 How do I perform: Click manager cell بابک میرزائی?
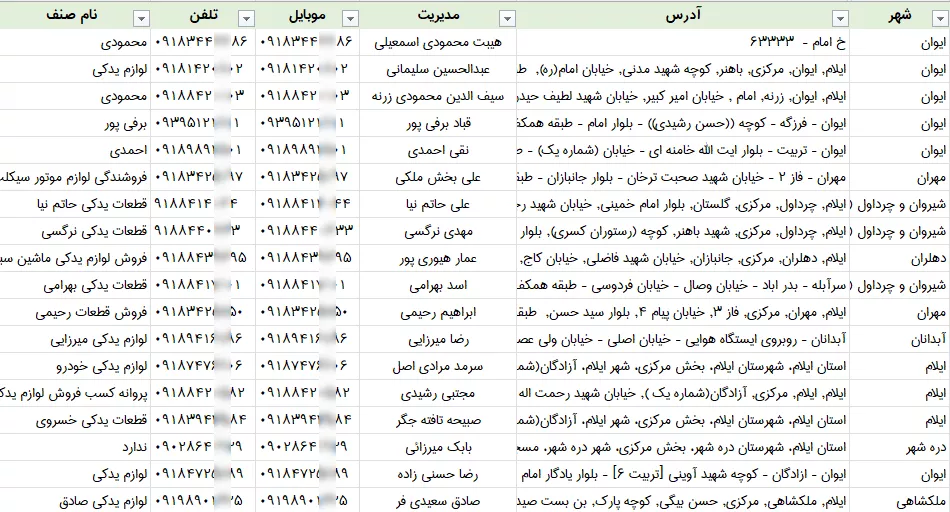438,447
